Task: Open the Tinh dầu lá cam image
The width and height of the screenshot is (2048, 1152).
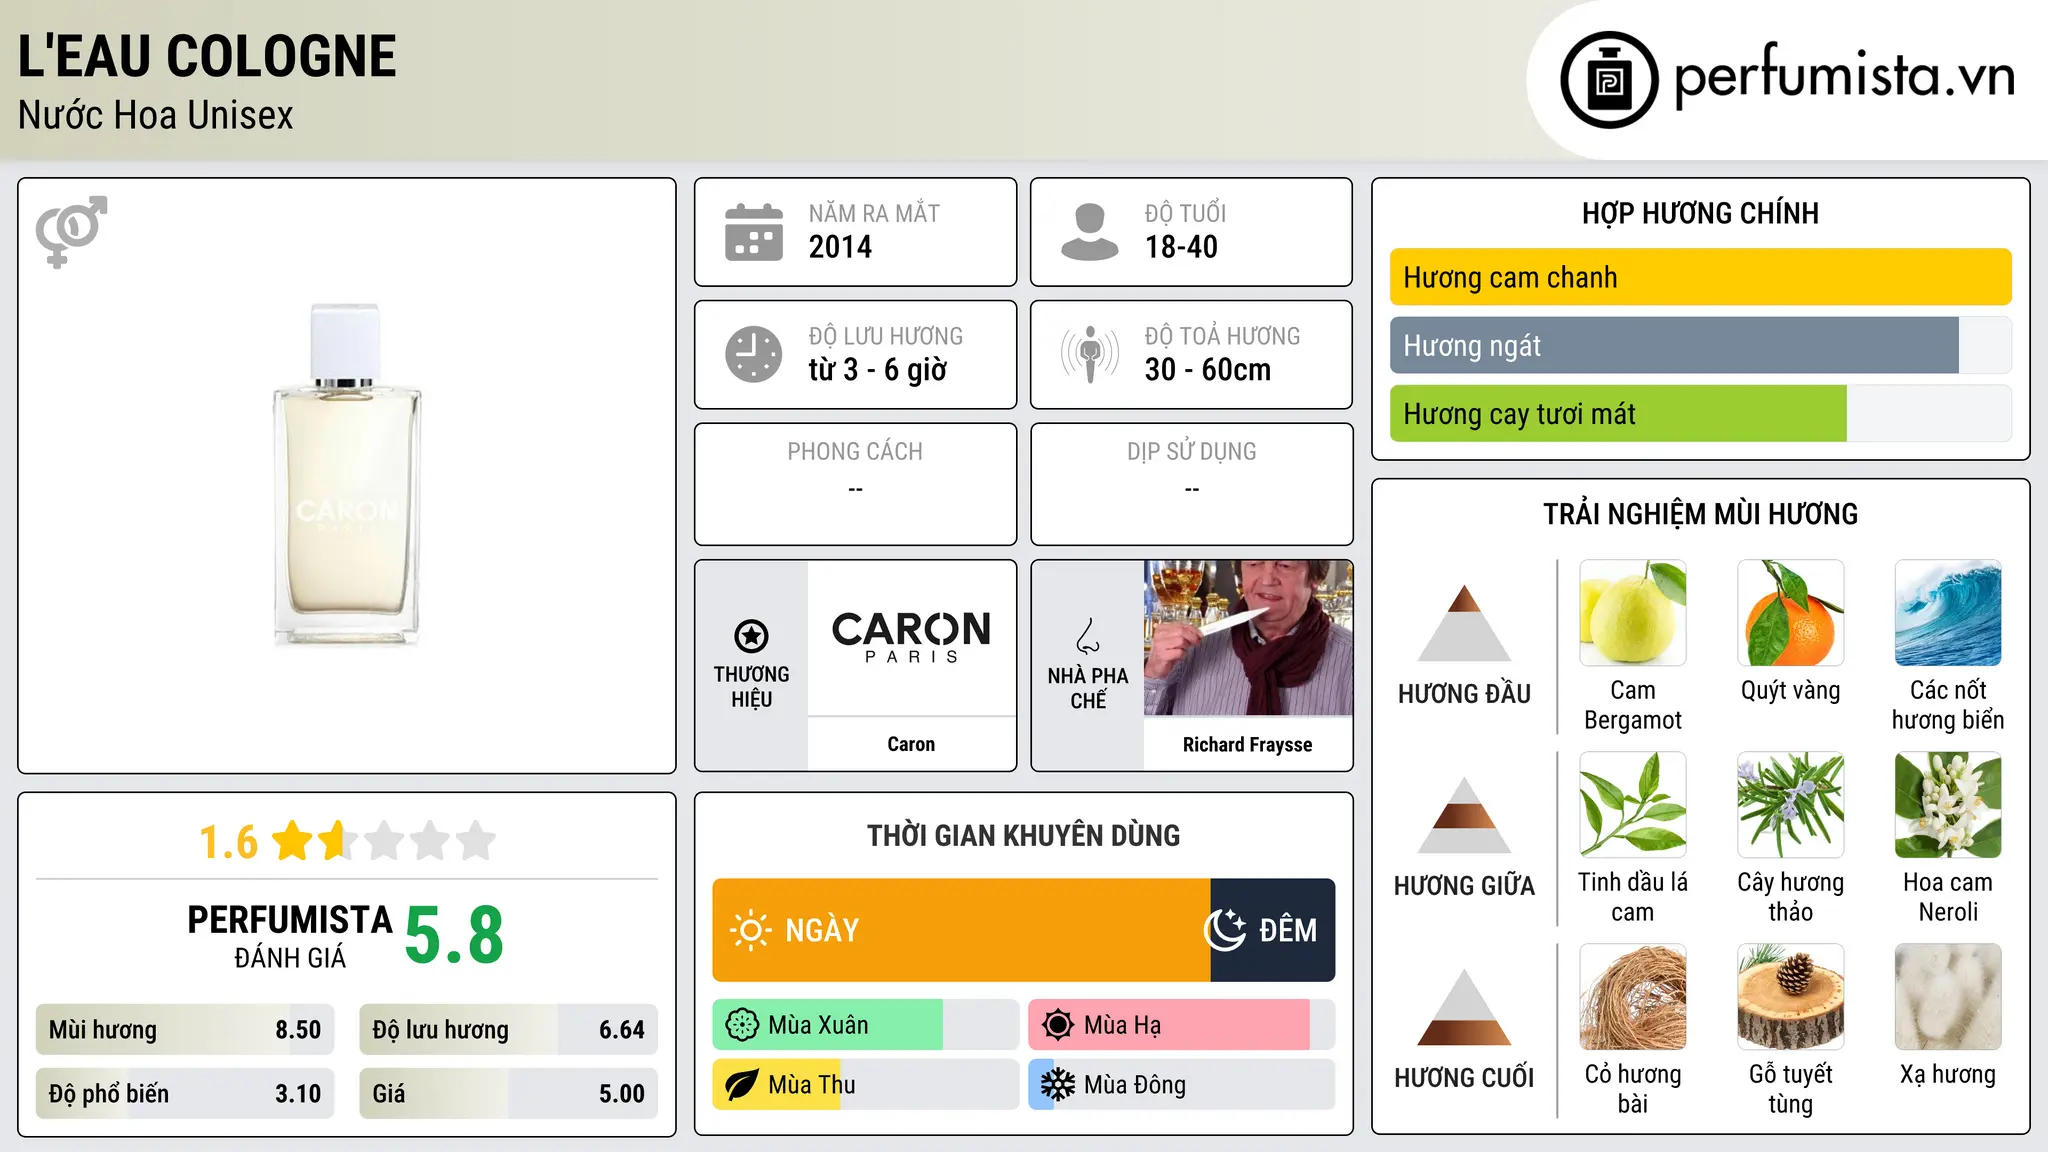Action: pyautogui.click(x=1633, y=805)
